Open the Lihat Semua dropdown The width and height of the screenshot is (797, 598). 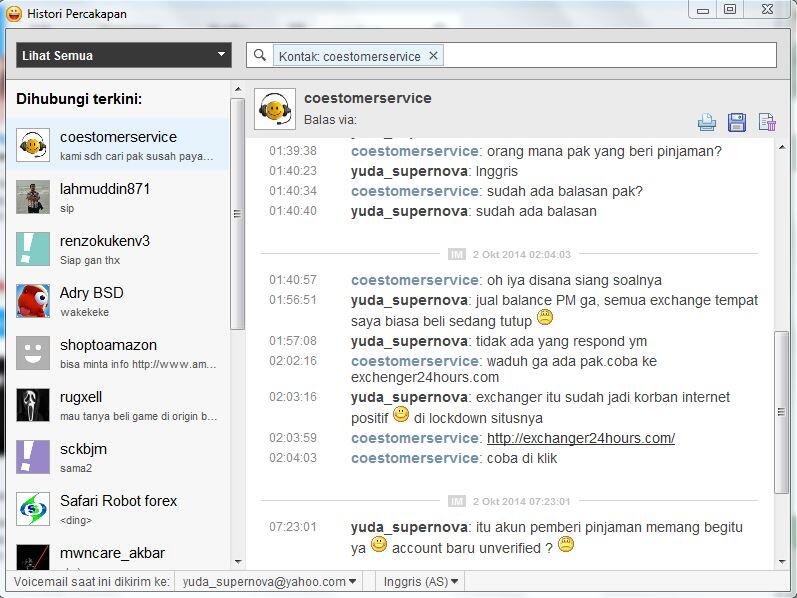(124, 55)
